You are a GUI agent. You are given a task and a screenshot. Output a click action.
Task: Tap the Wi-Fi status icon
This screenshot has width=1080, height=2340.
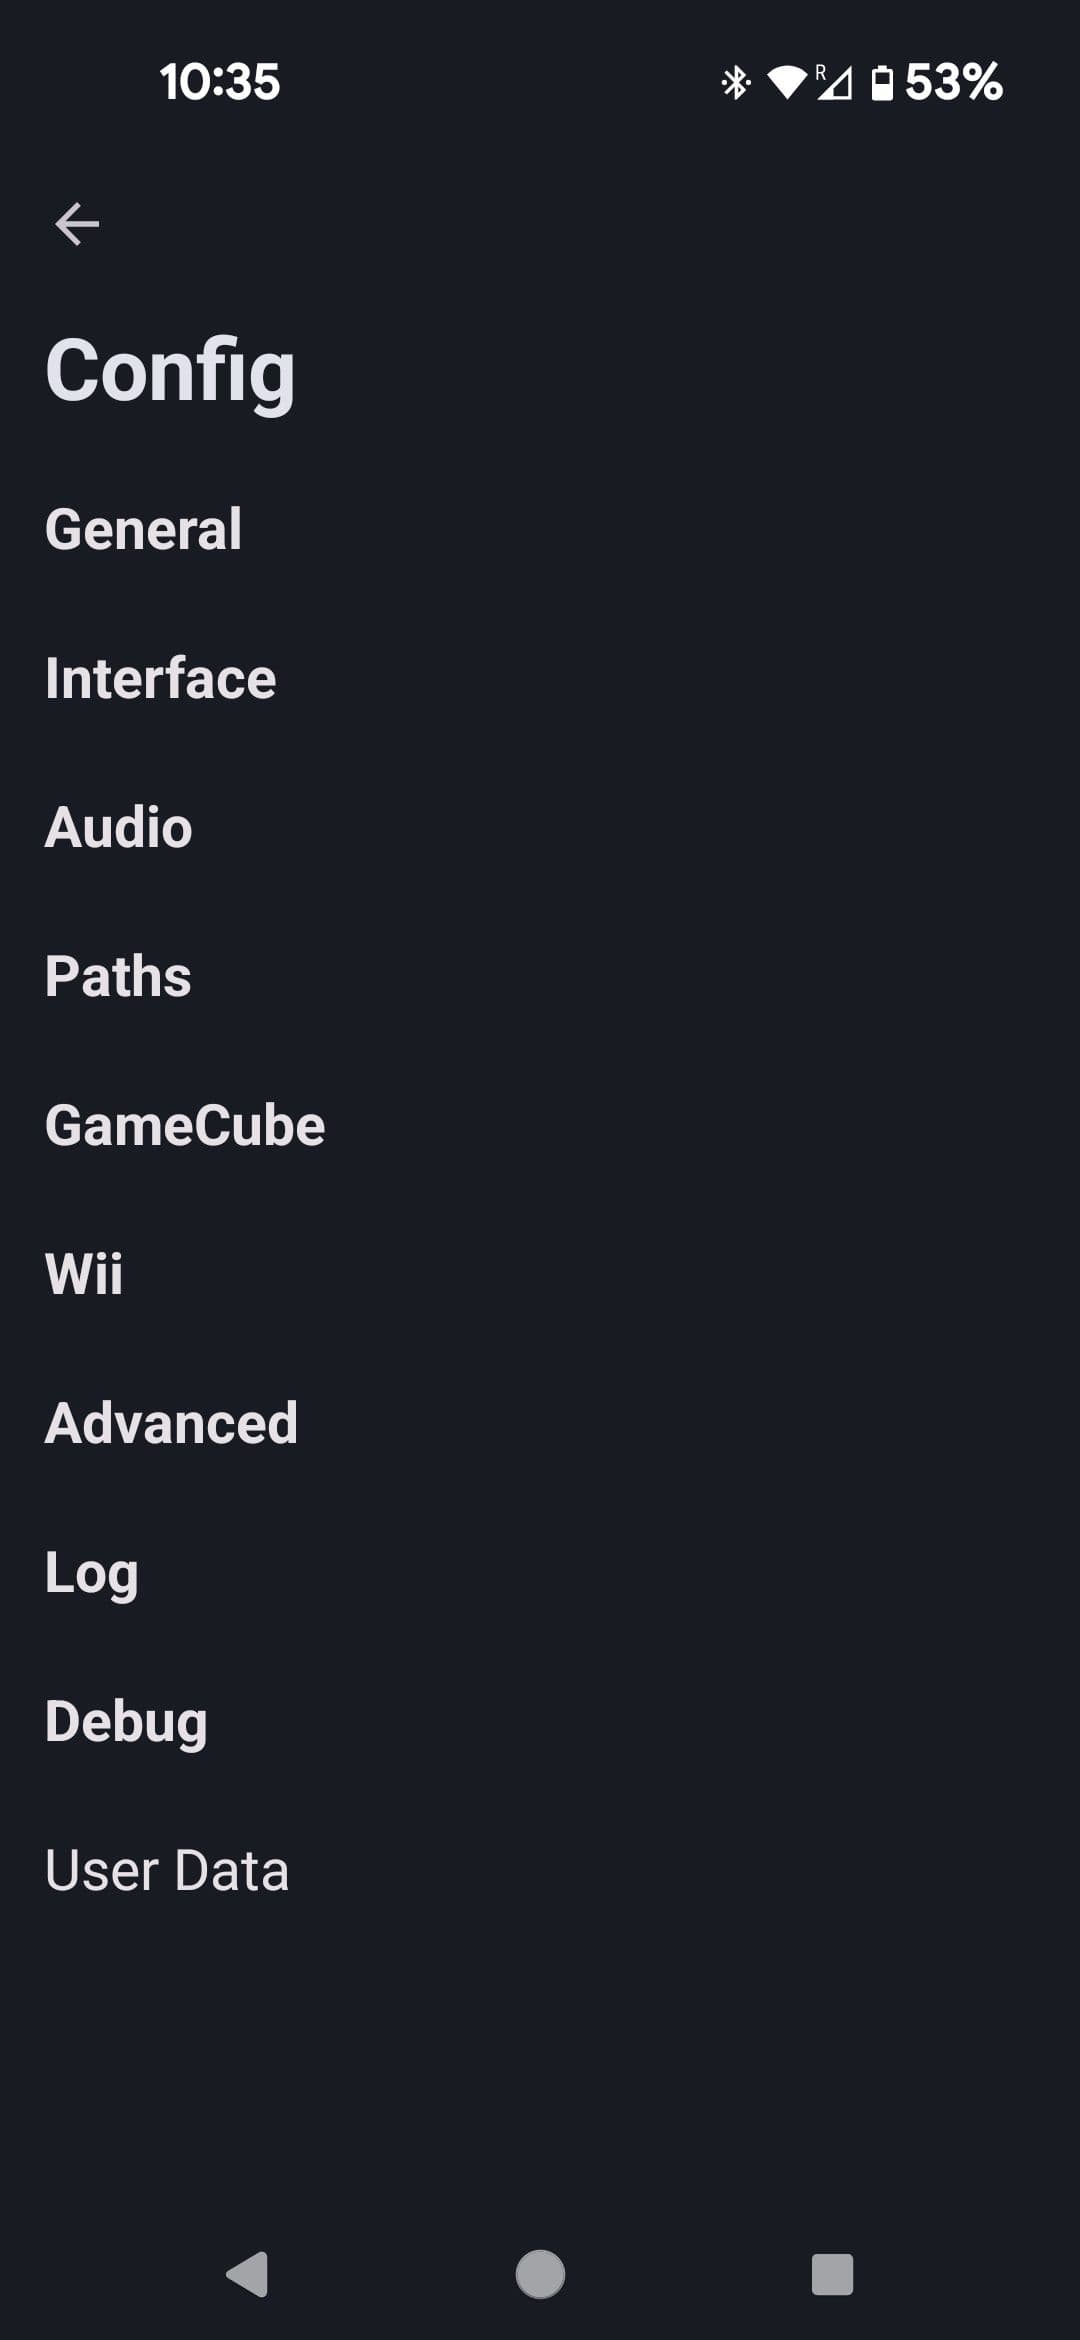[787, 82]
